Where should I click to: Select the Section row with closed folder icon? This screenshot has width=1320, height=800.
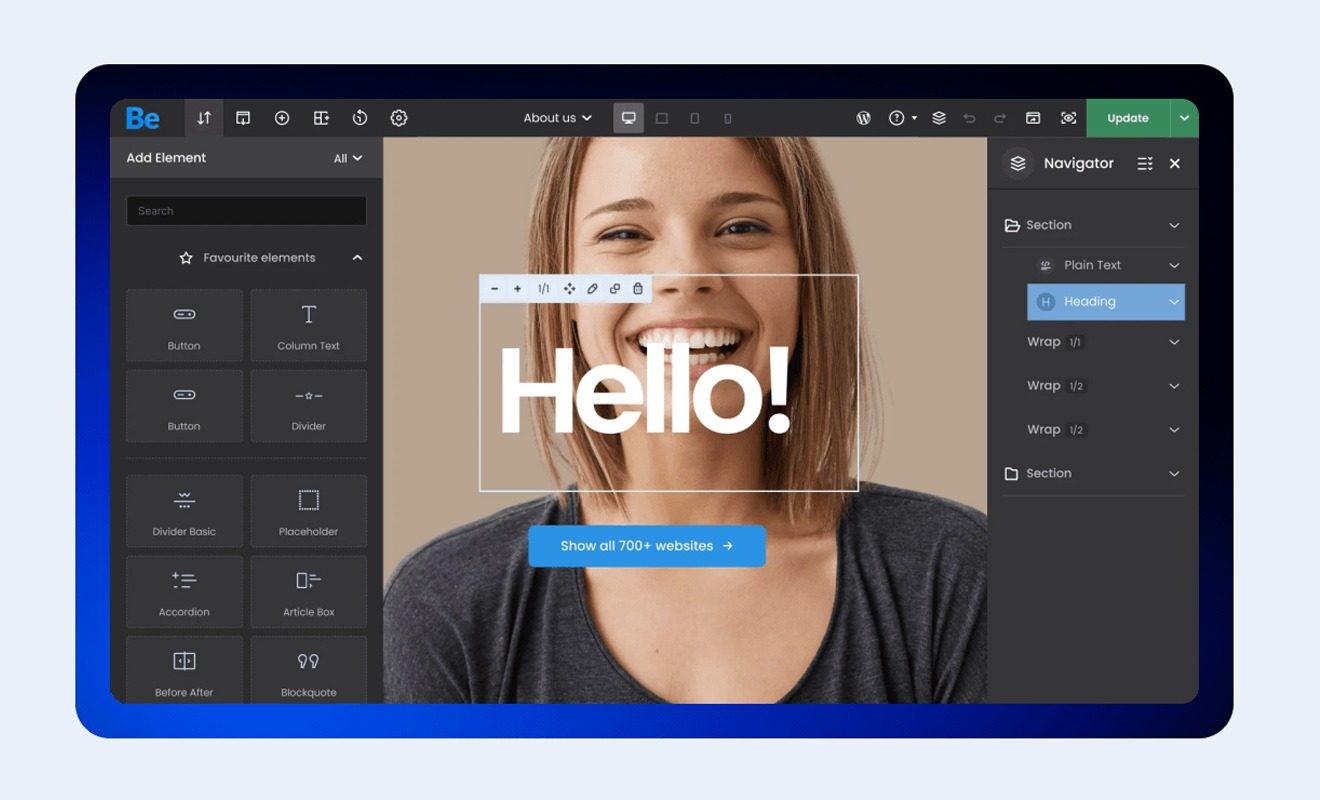pos(1094,473)
